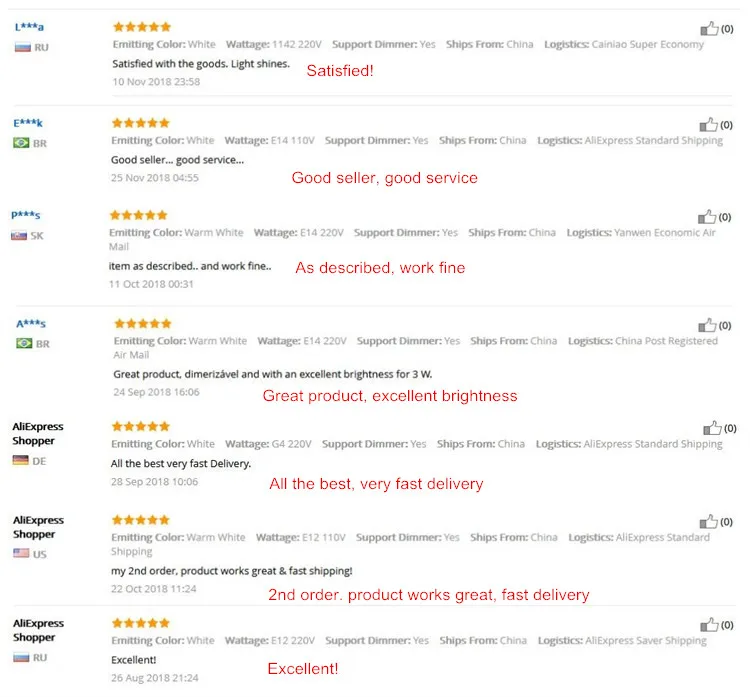Open reviewer profile L***a

click(x=29, y=27)
